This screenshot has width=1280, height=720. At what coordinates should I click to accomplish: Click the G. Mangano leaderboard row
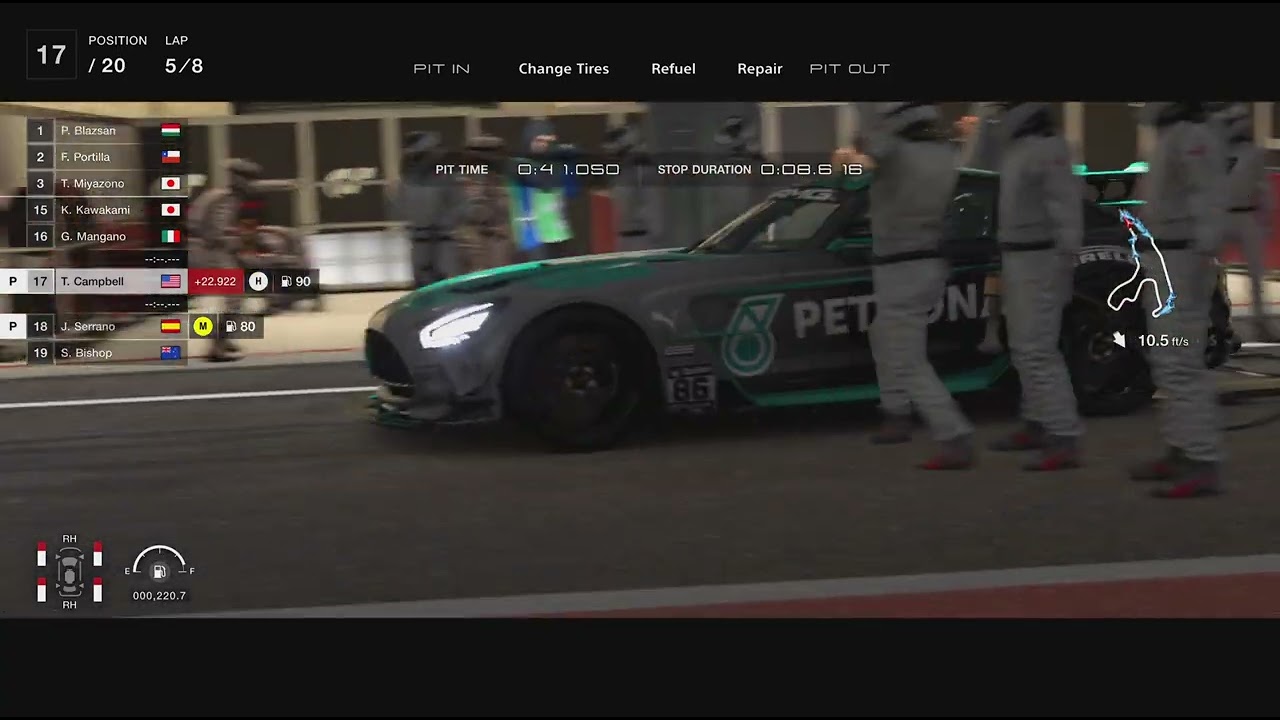coord(107,237)
